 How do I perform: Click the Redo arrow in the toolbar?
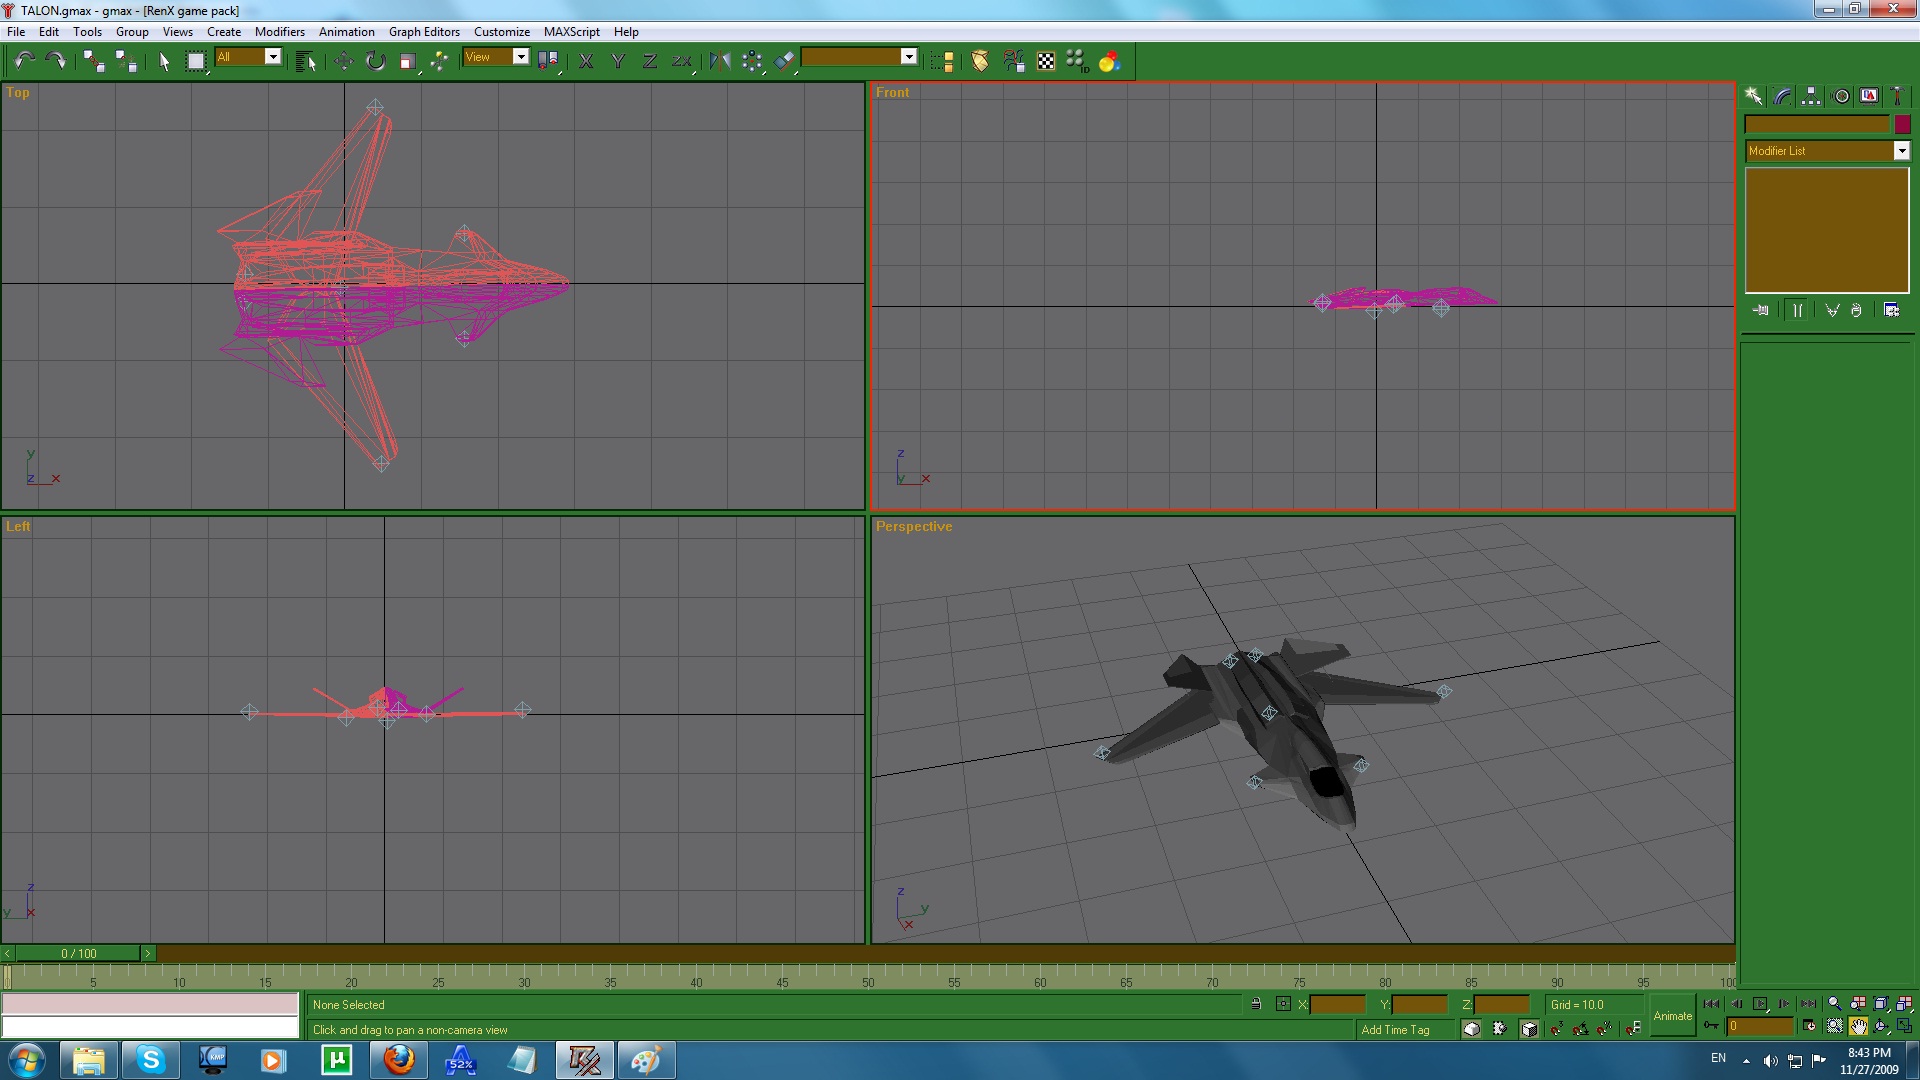click(56, 61)
